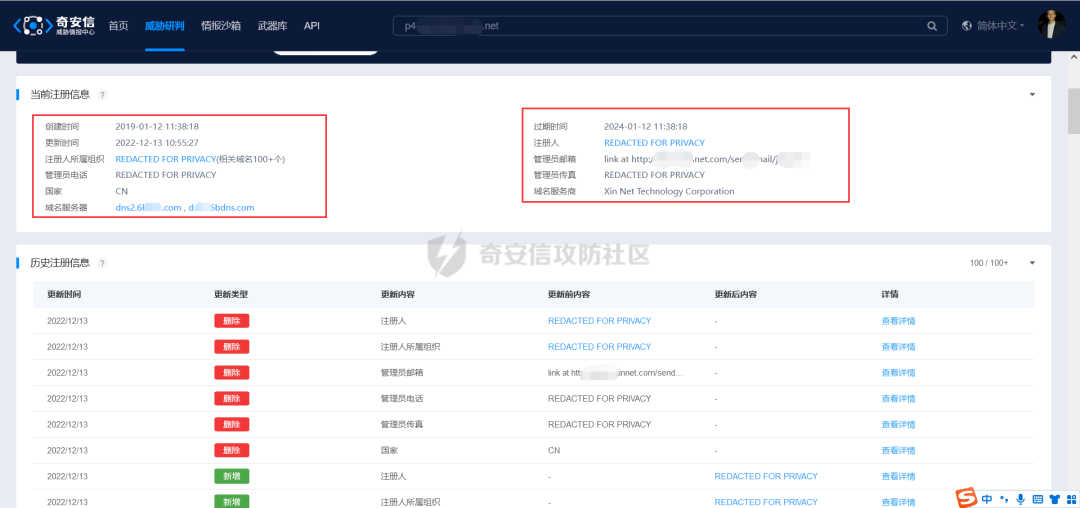Open 注册人所属组织 REDACTED FOR PRIVACY link

(165, 159)
